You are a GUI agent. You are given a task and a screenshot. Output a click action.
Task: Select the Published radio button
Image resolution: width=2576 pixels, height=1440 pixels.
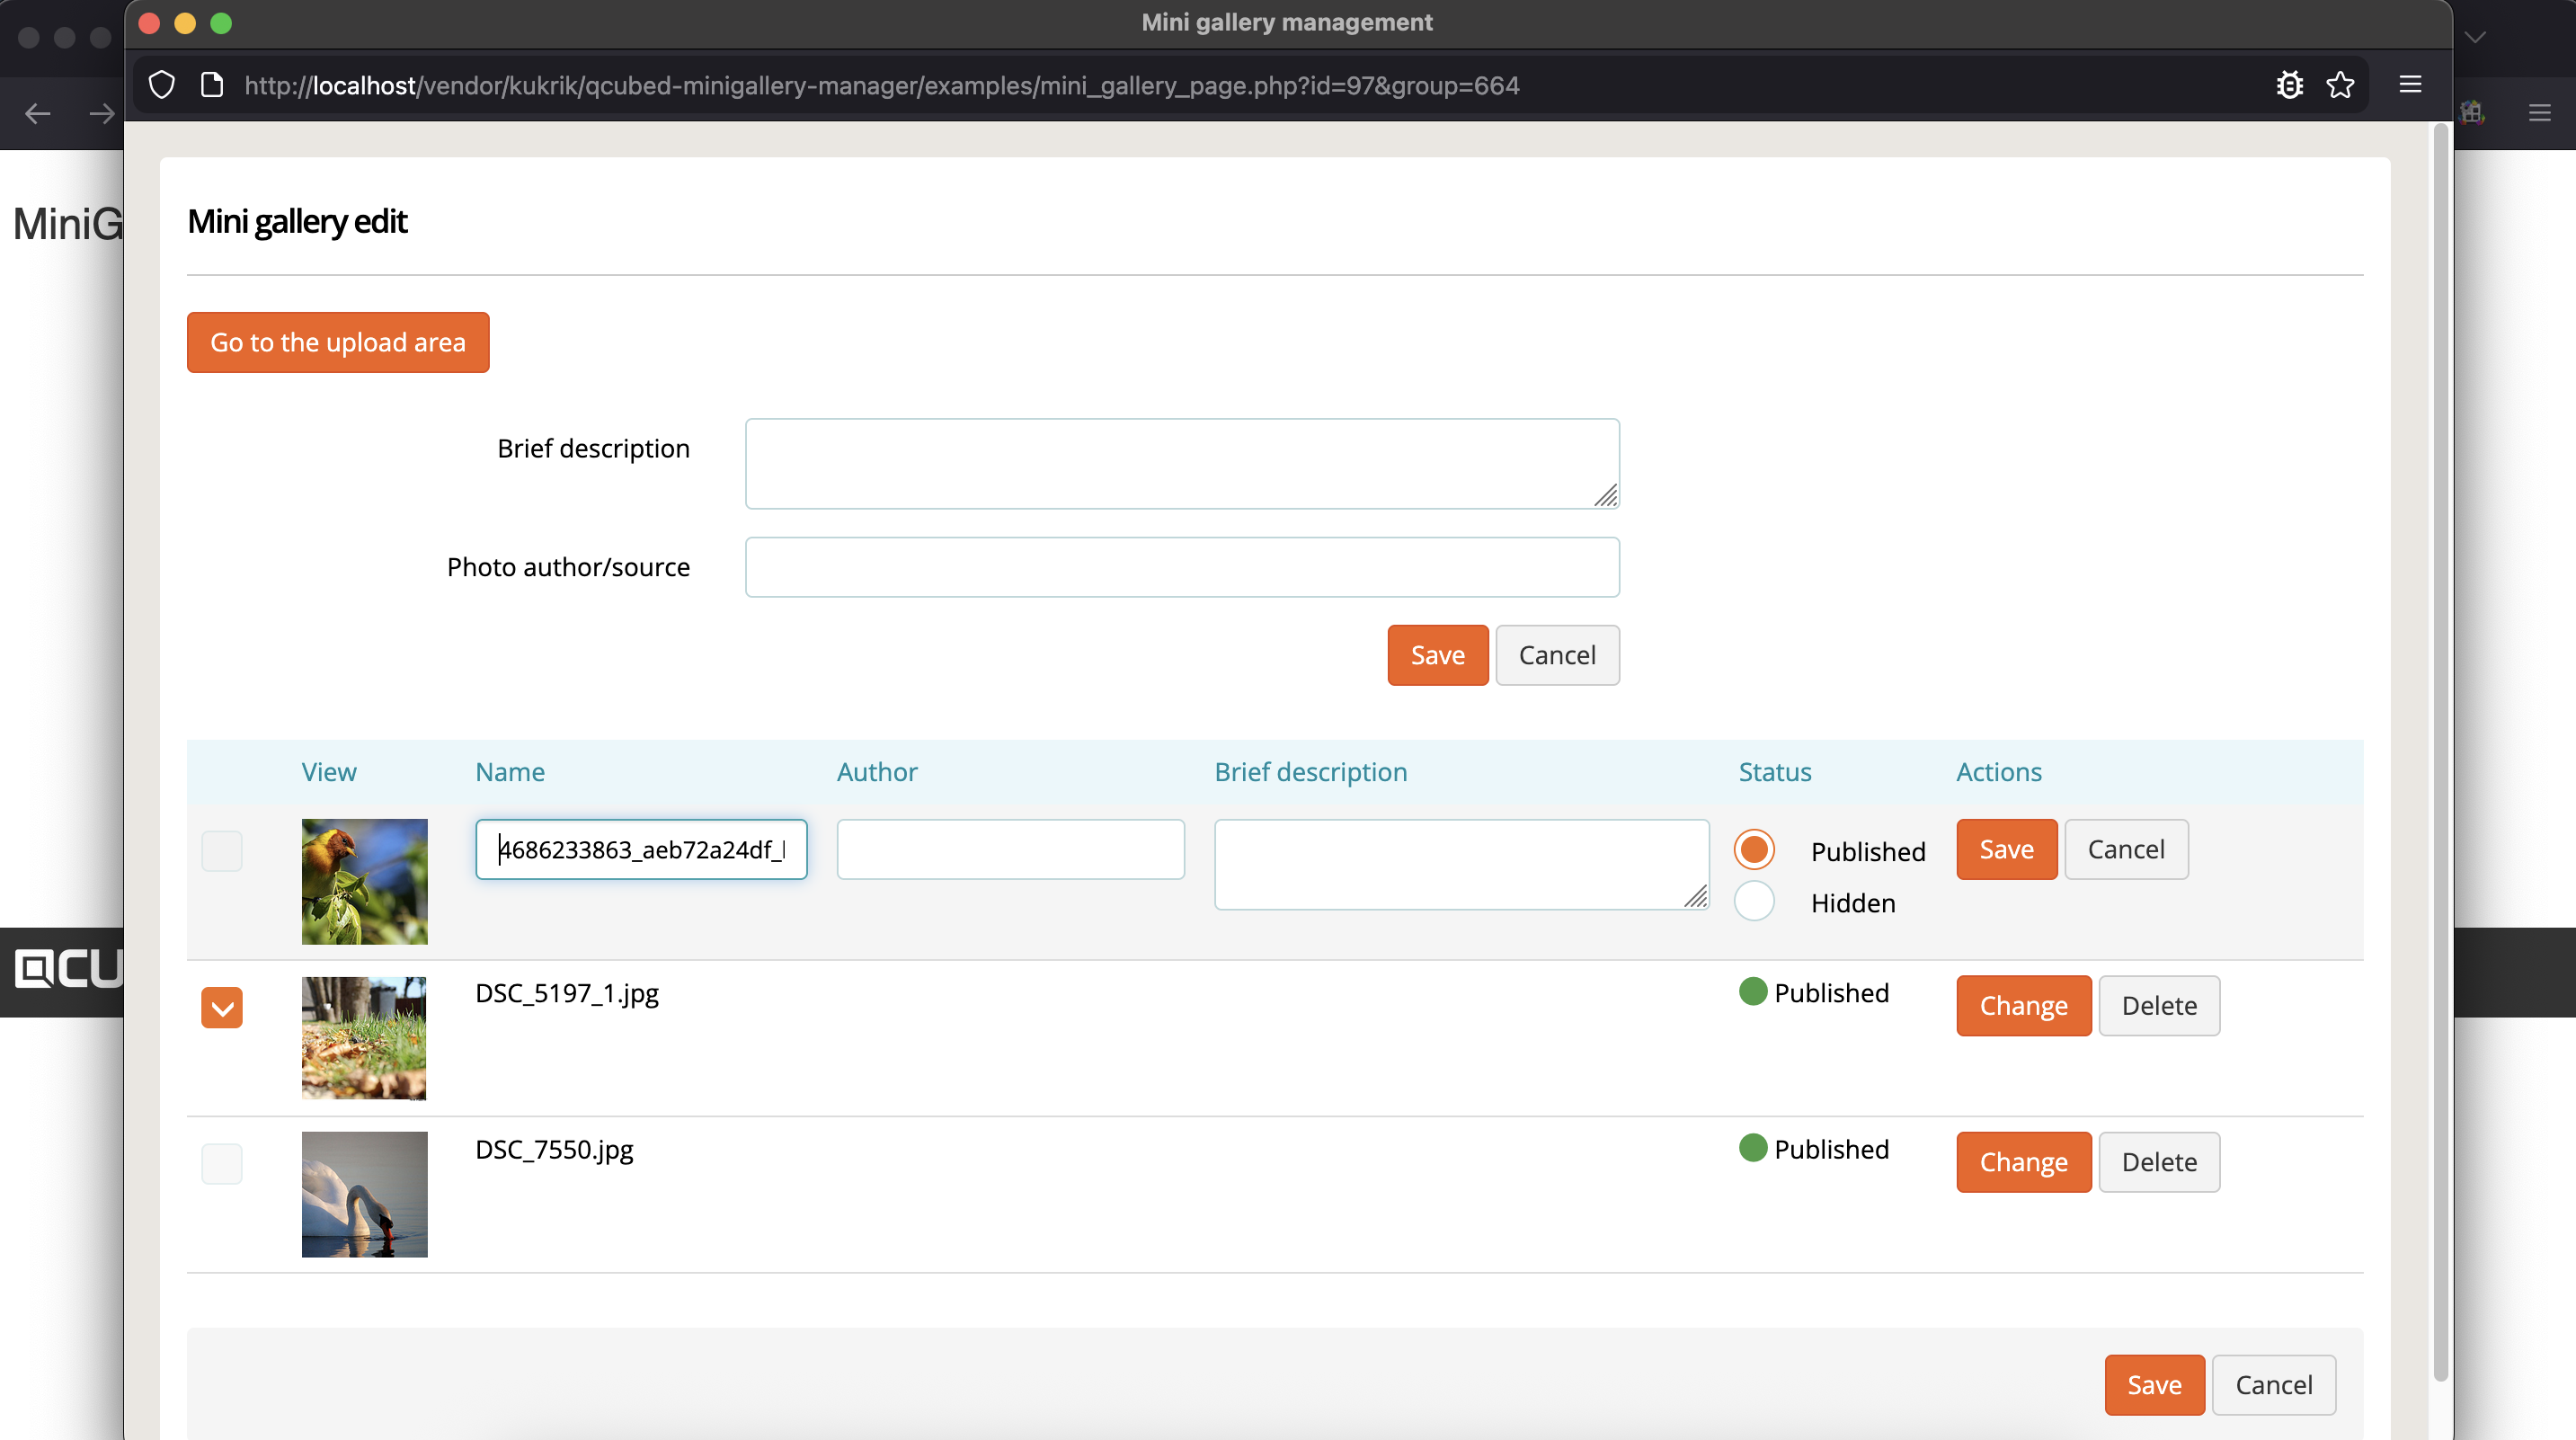pyautogui.click(x=1754, y=849)
